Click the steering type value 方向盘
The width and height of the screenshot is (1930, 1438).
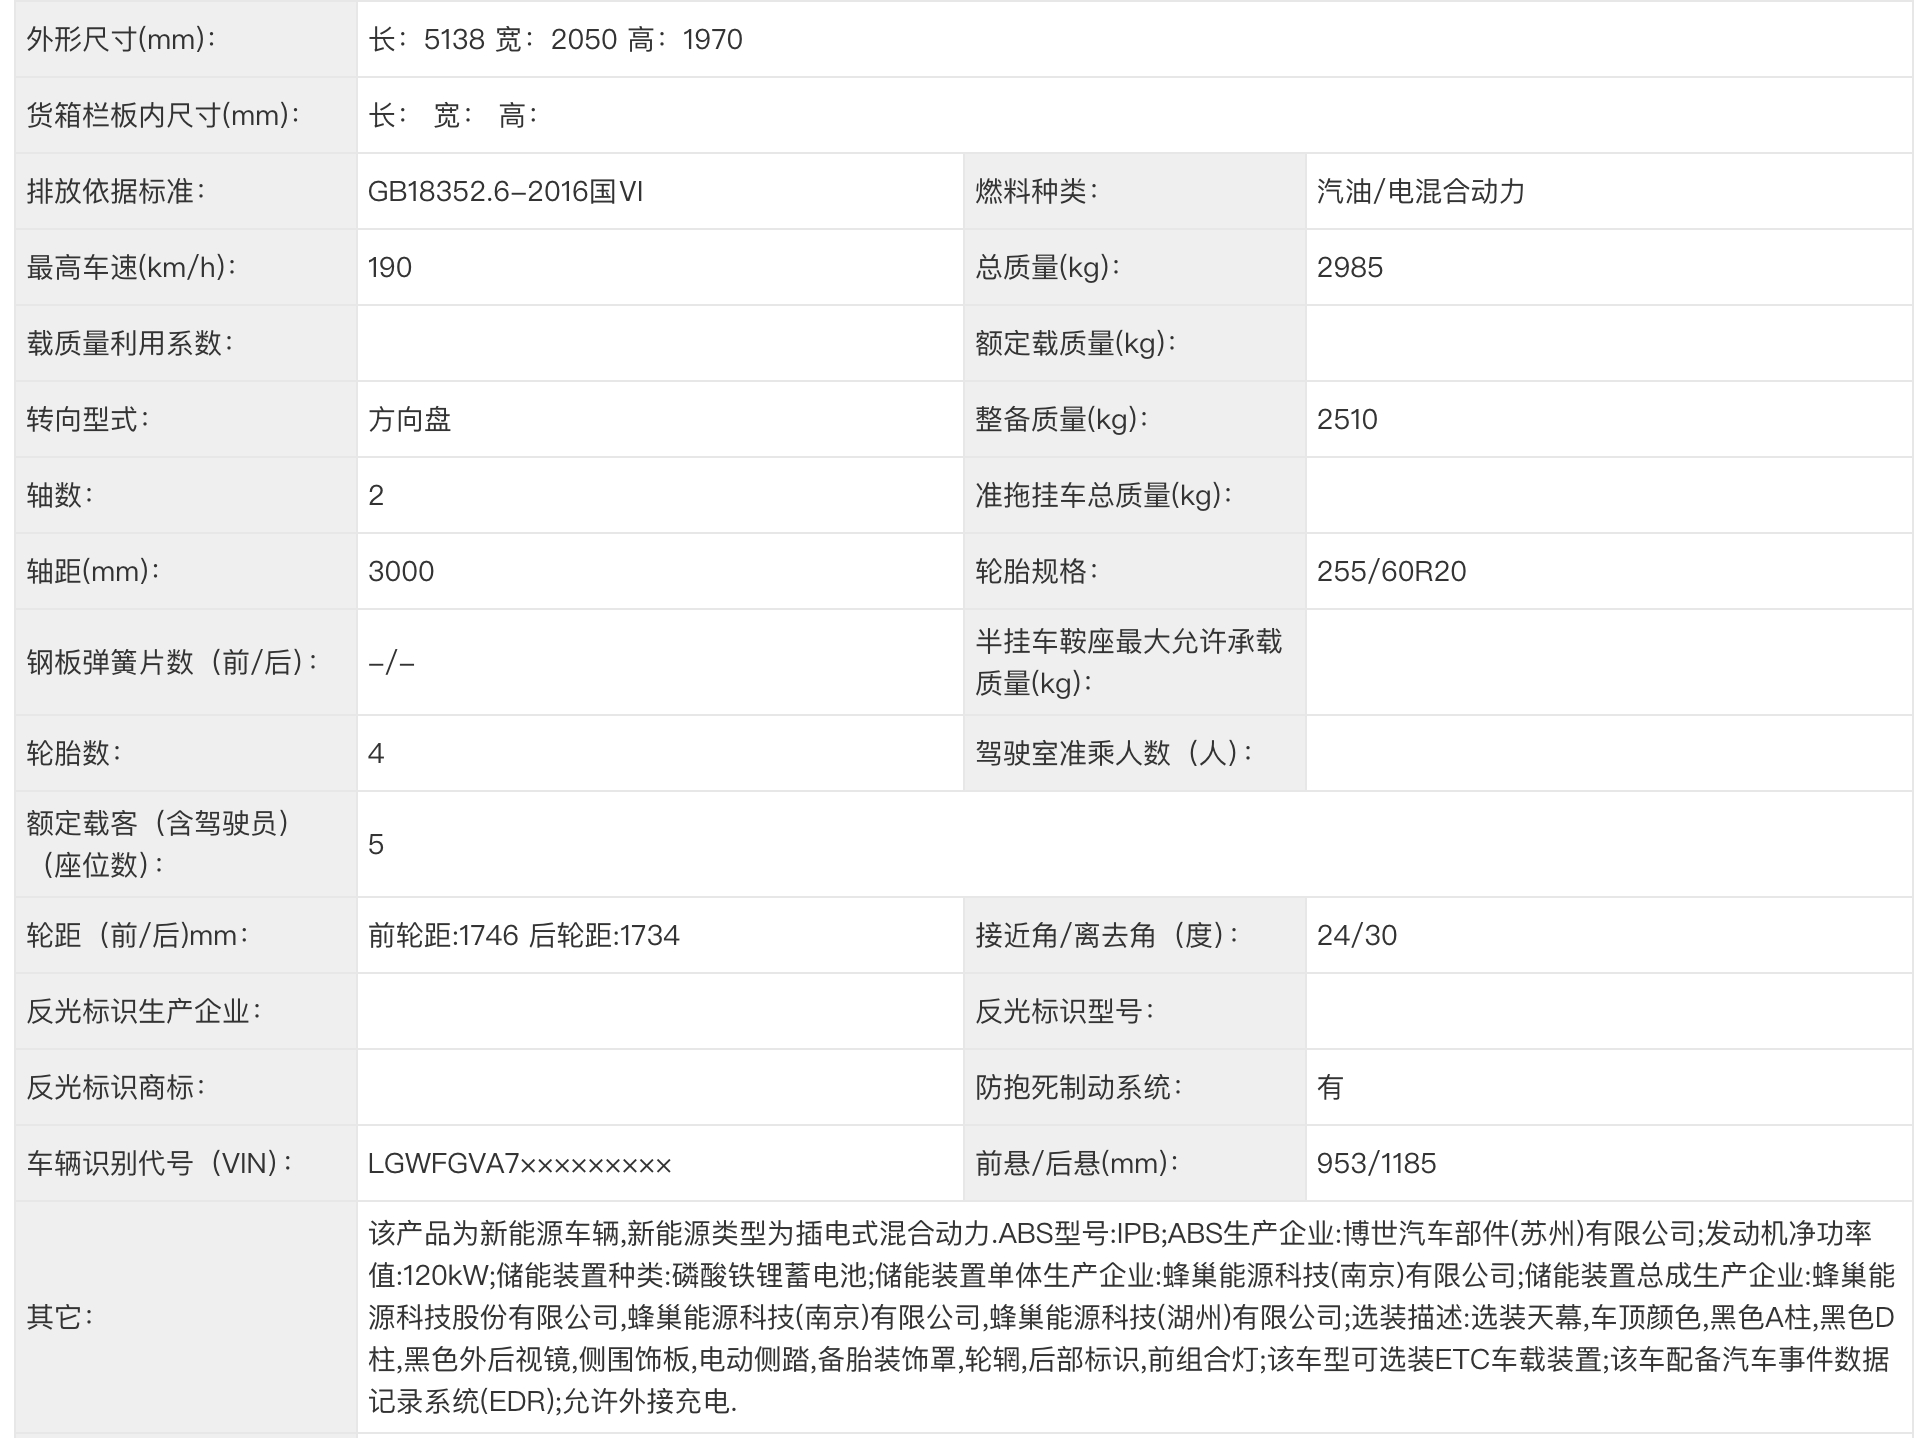[410, 419]
